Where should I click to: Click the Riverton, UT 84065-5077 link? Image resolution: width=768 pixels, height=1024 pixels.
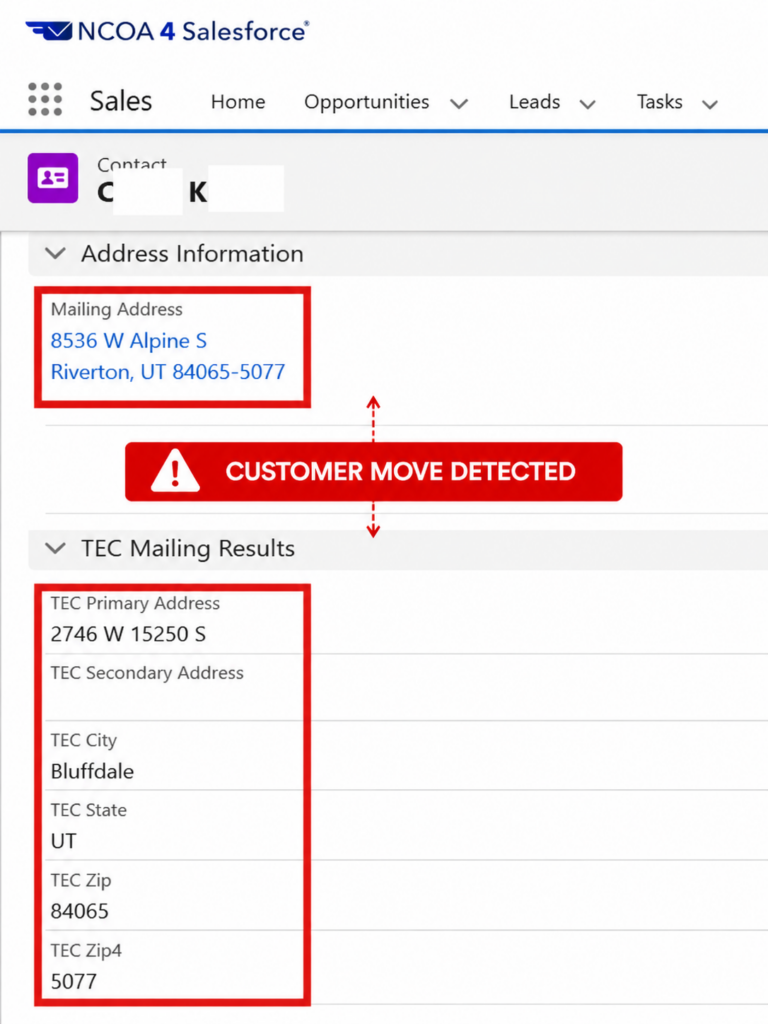click(x=168, y=372)
